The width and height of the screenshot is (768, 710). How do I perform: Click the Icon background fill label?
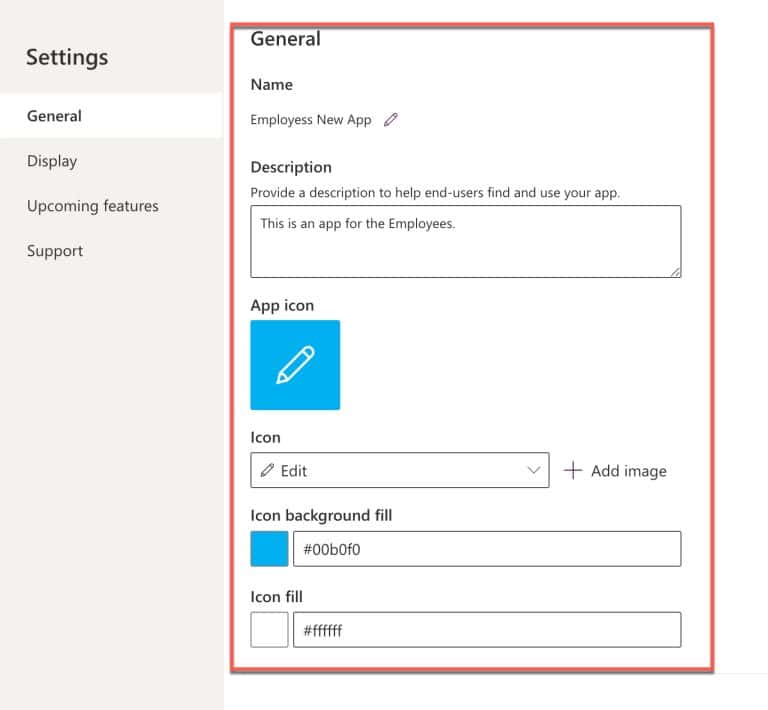click(321, 515)
